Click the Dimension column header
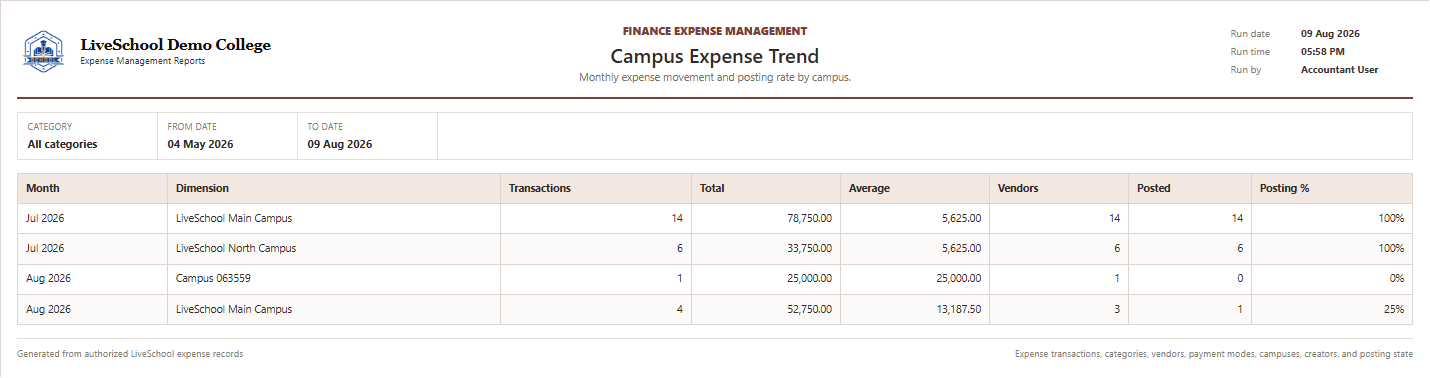Screen dimensions: 1430x378 pos(334,188)
